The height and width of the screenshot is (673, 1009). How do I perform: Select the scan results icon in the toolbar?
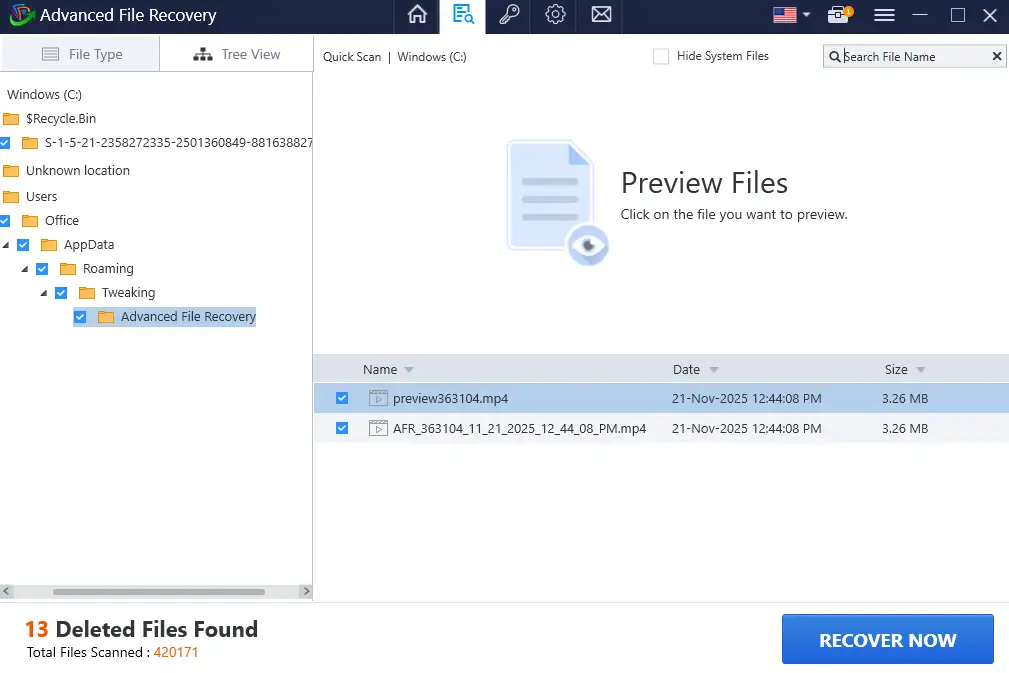(x=462, y=16)
